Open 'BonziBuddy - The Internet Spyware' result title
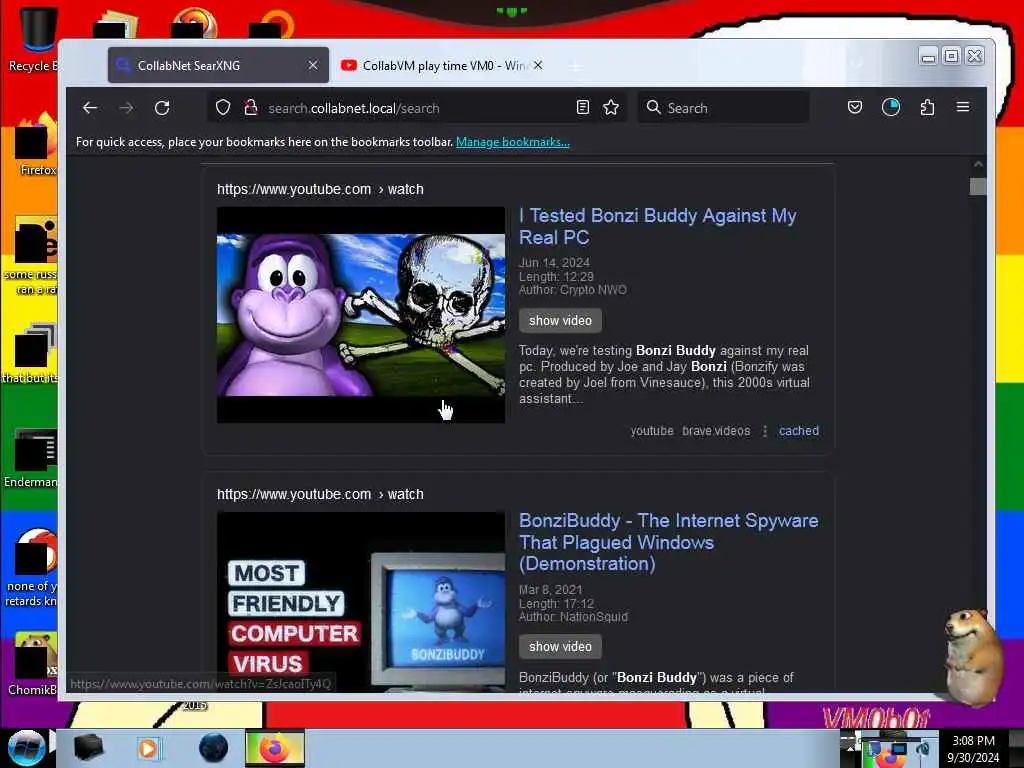 click(x=668, y=542)
